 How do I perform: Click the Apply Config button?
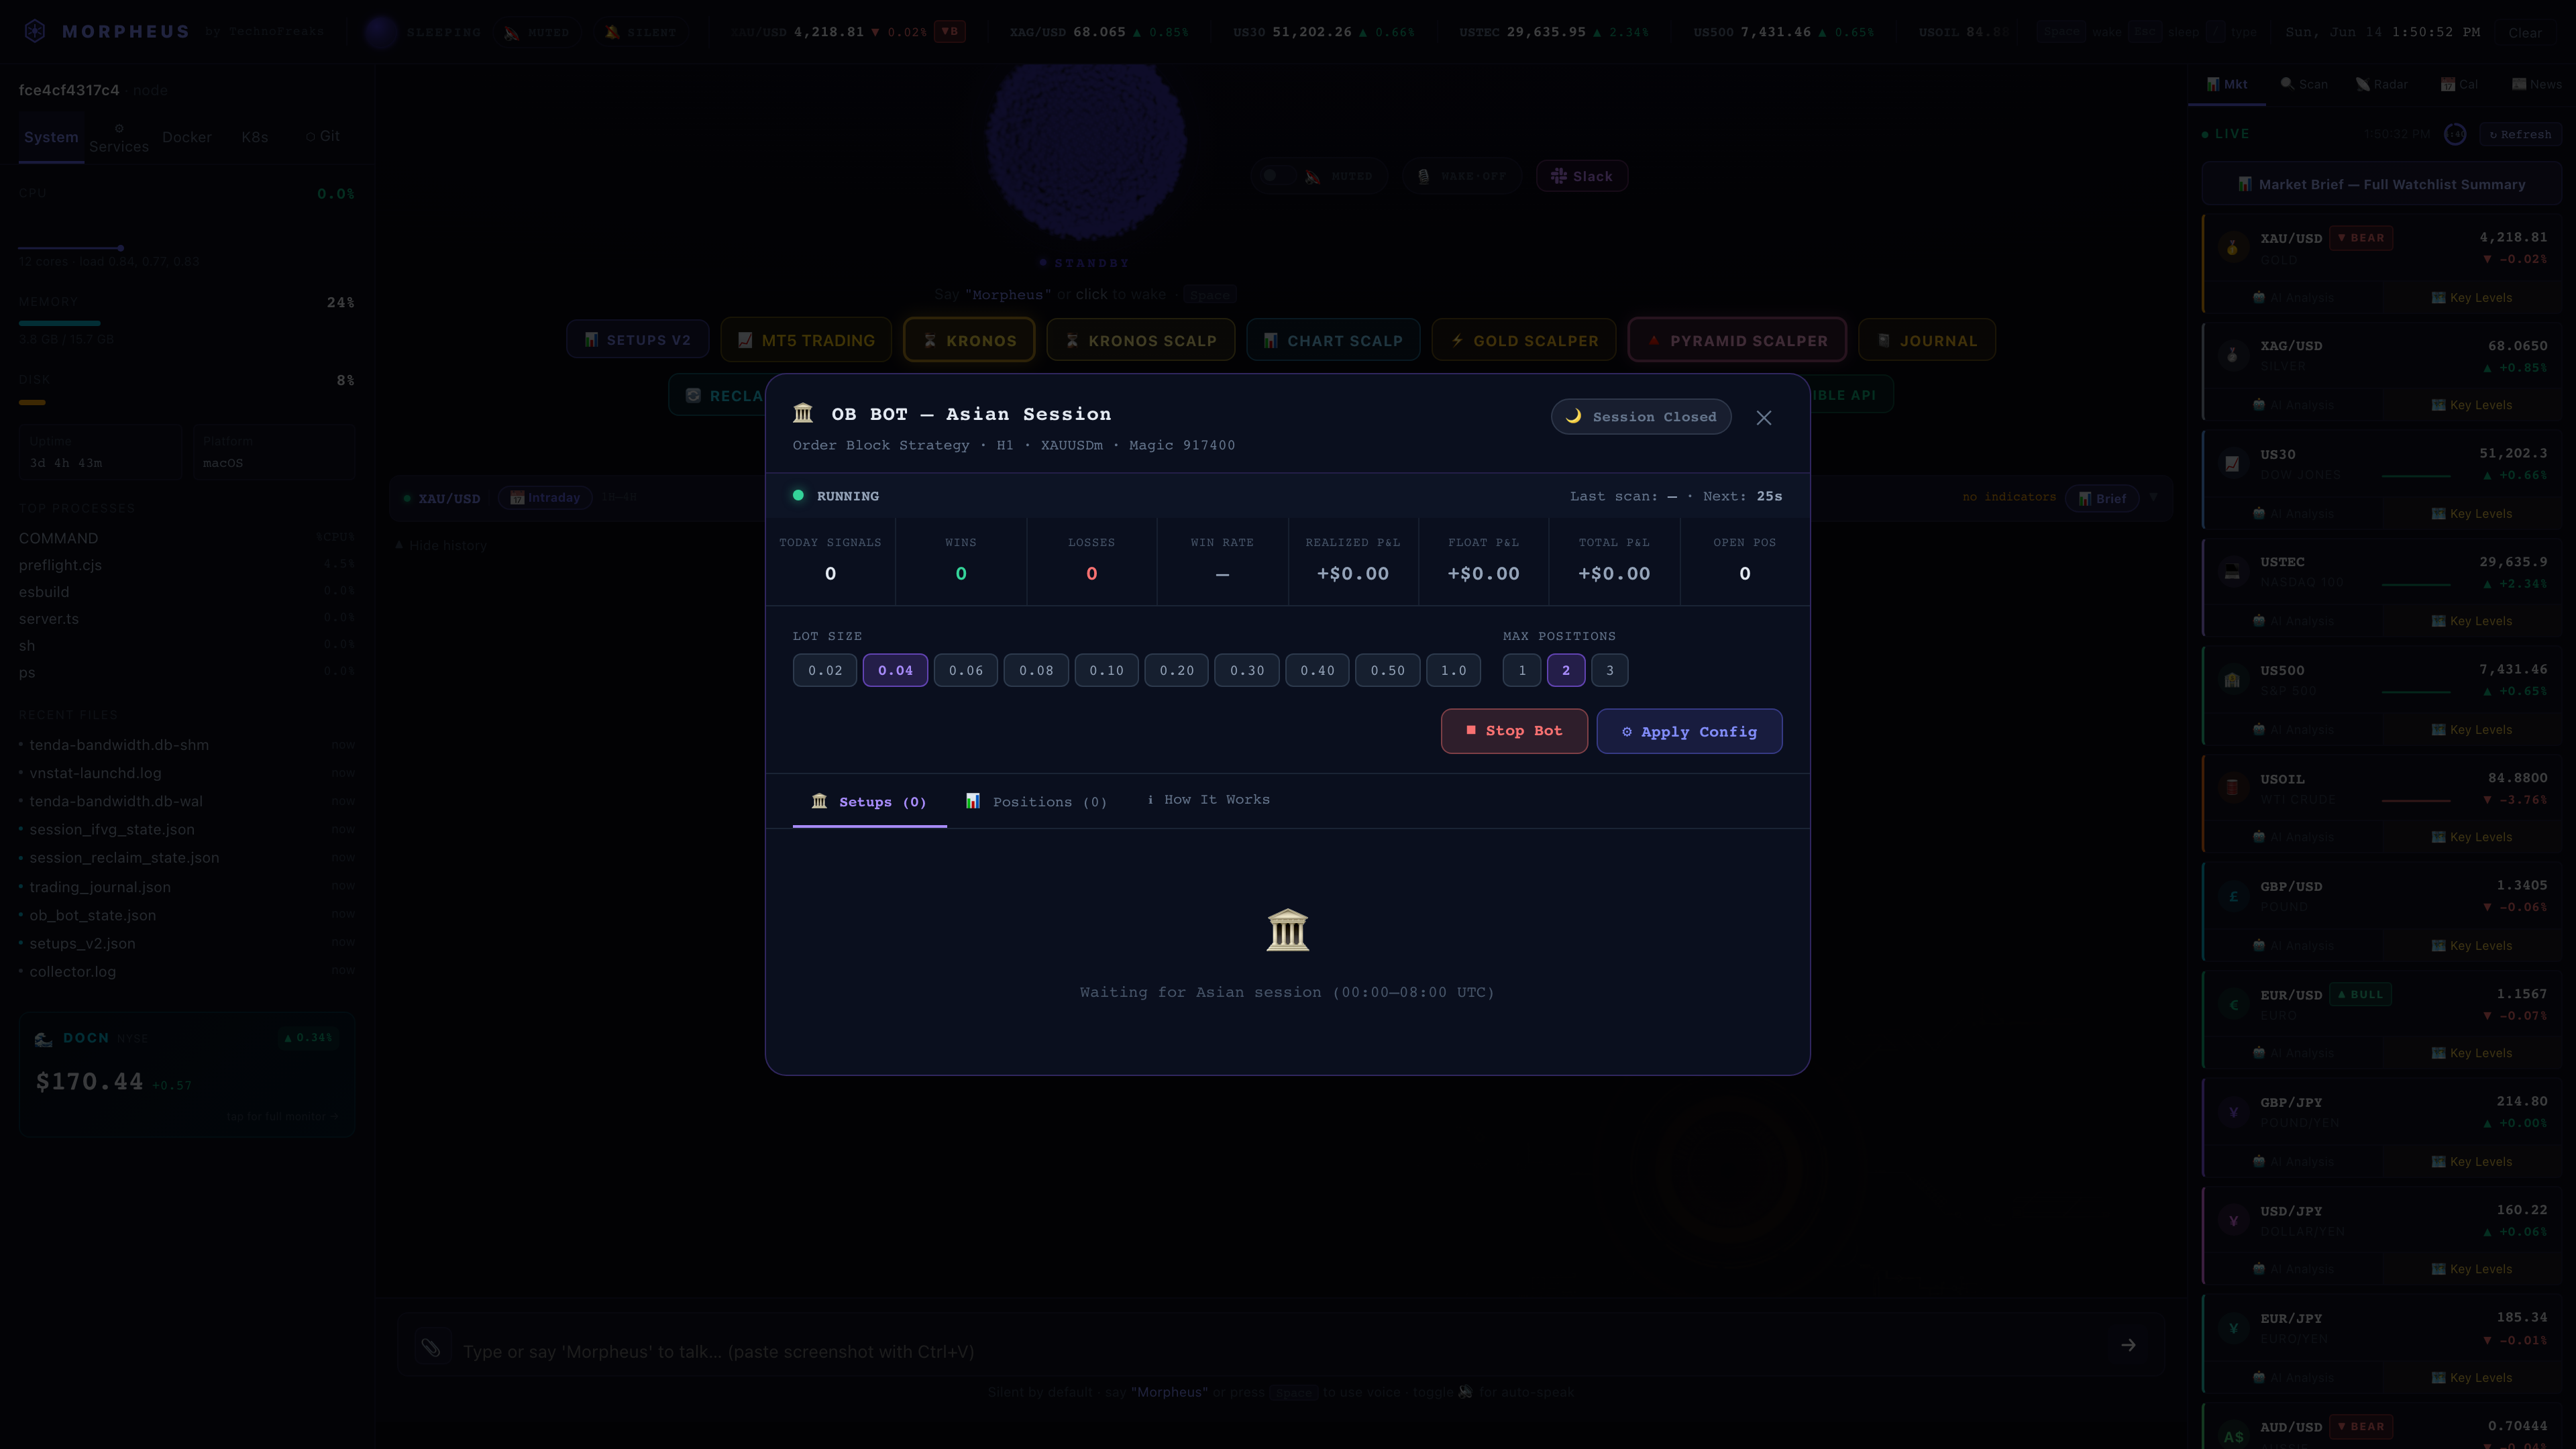(x=1689, y=731)
